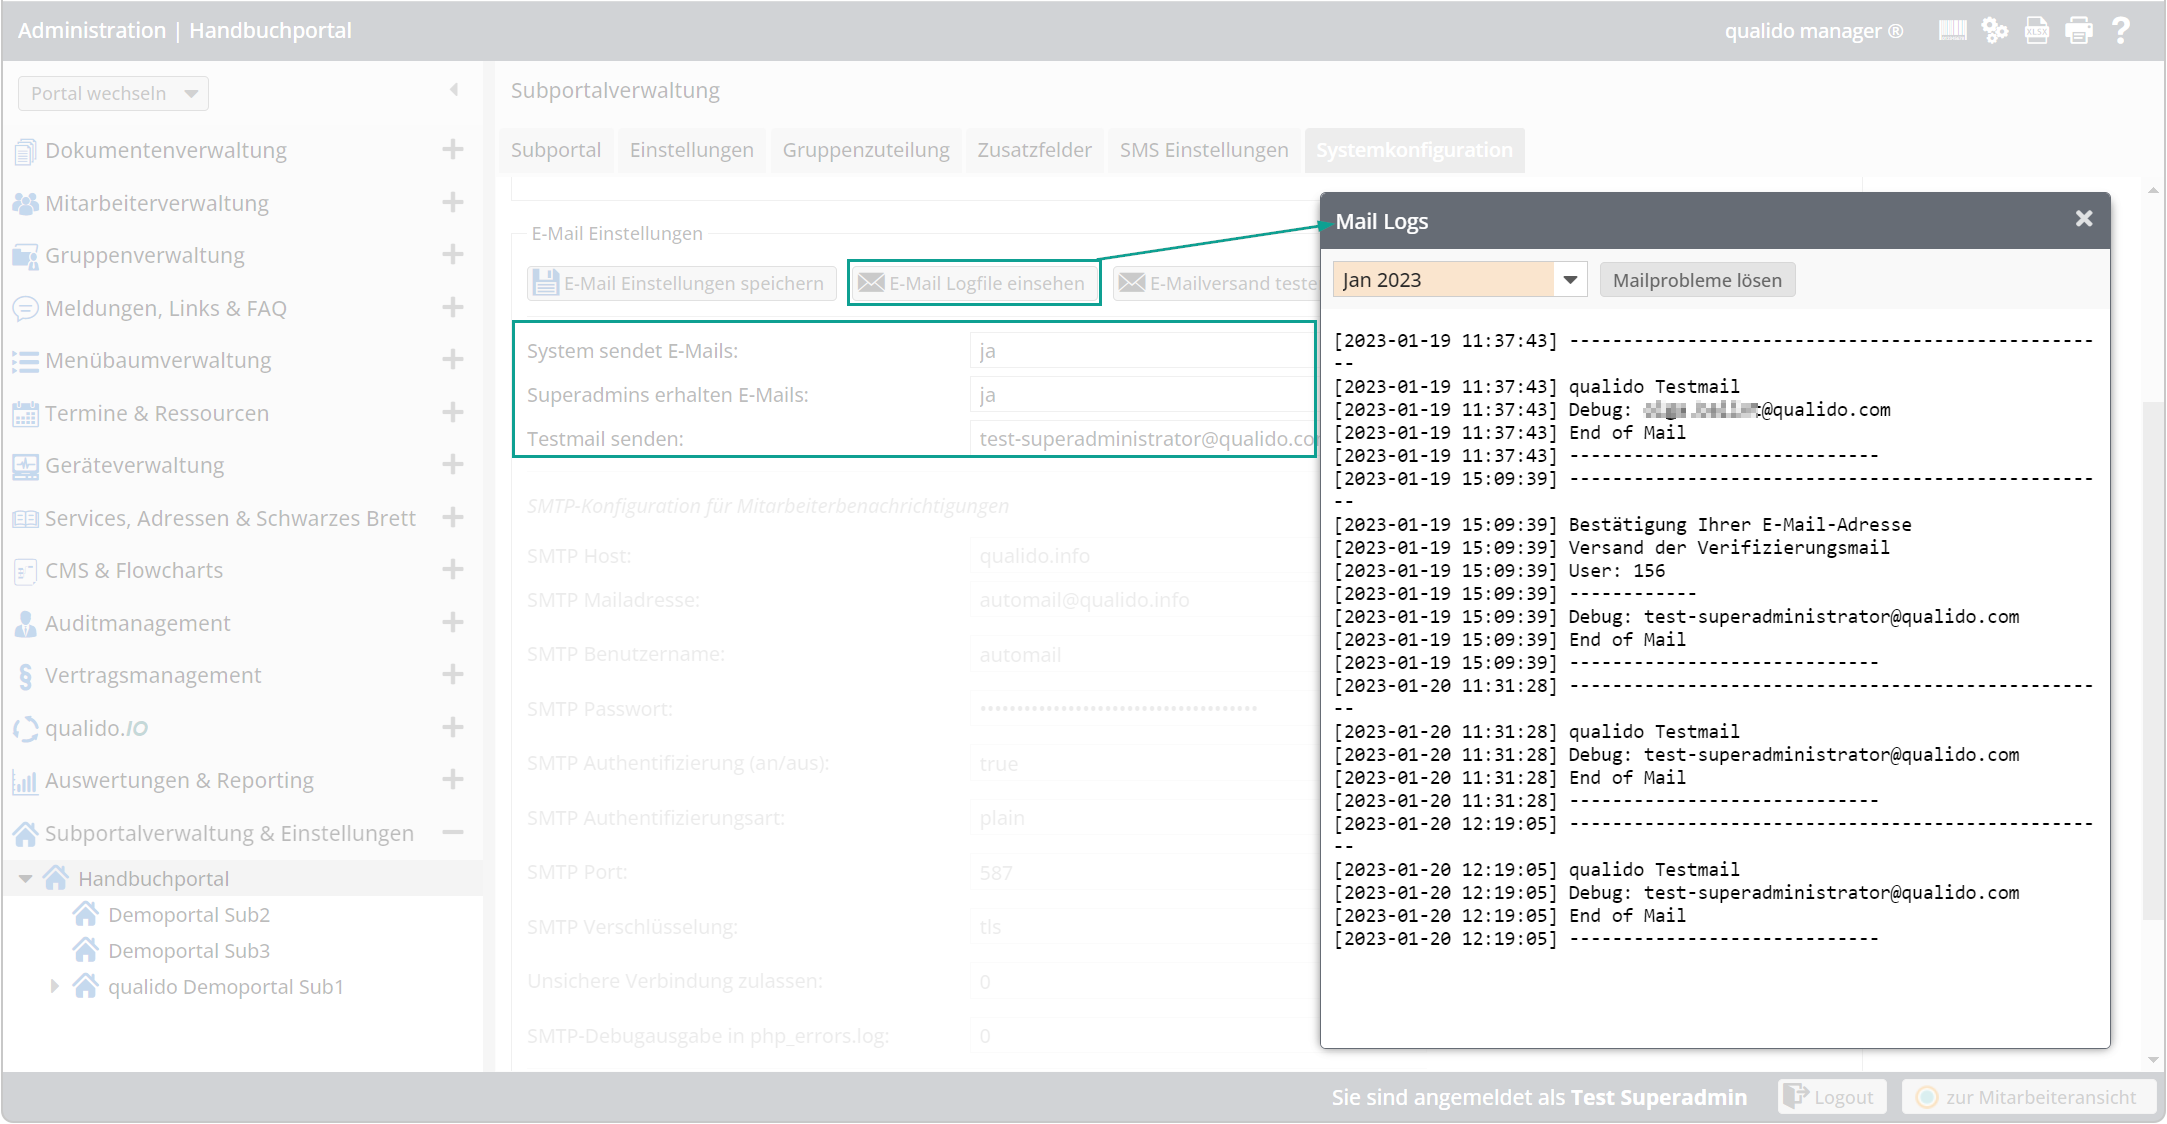Open the Portal wechseln dropdown
The height and width of the screenshot is (1124, 2167).
pos(113,93)
